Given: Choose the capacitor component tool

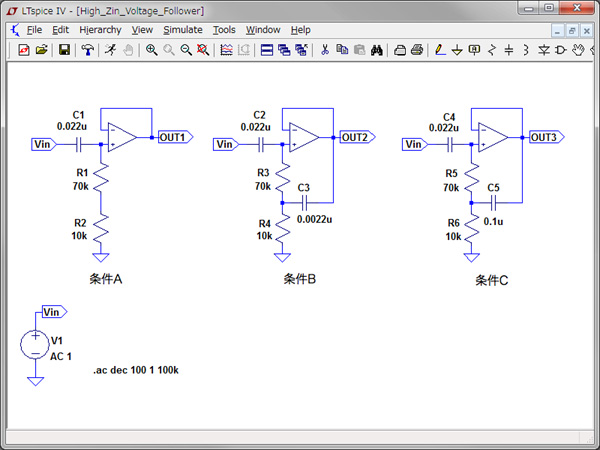Looking at the screenshot, I should pyautogui.click(x=509, y=50).
